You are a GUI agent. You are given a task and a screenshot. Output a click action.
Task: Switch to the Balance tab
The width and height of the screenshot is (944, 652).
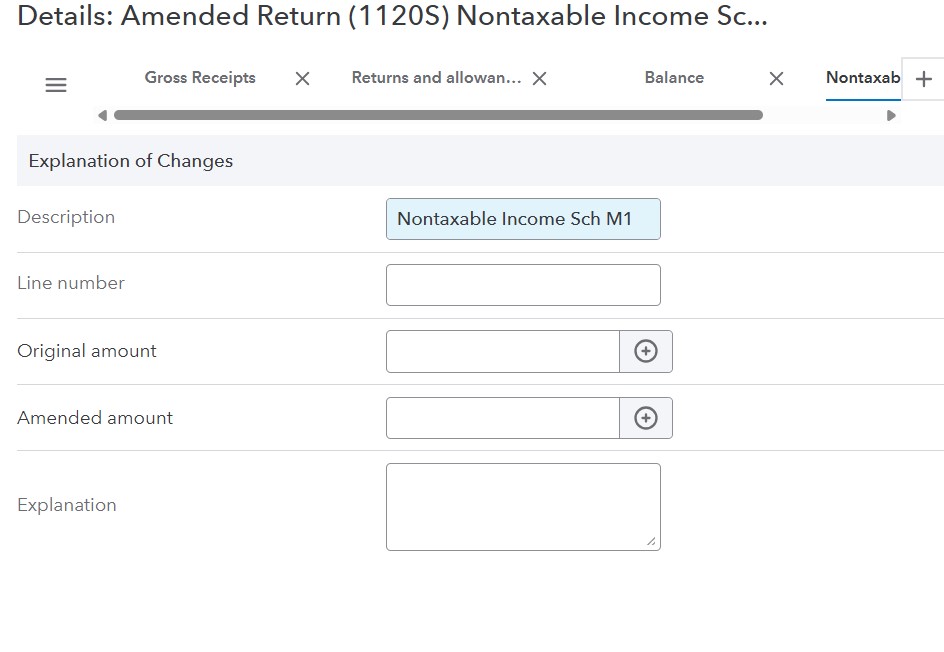(673, 78)
